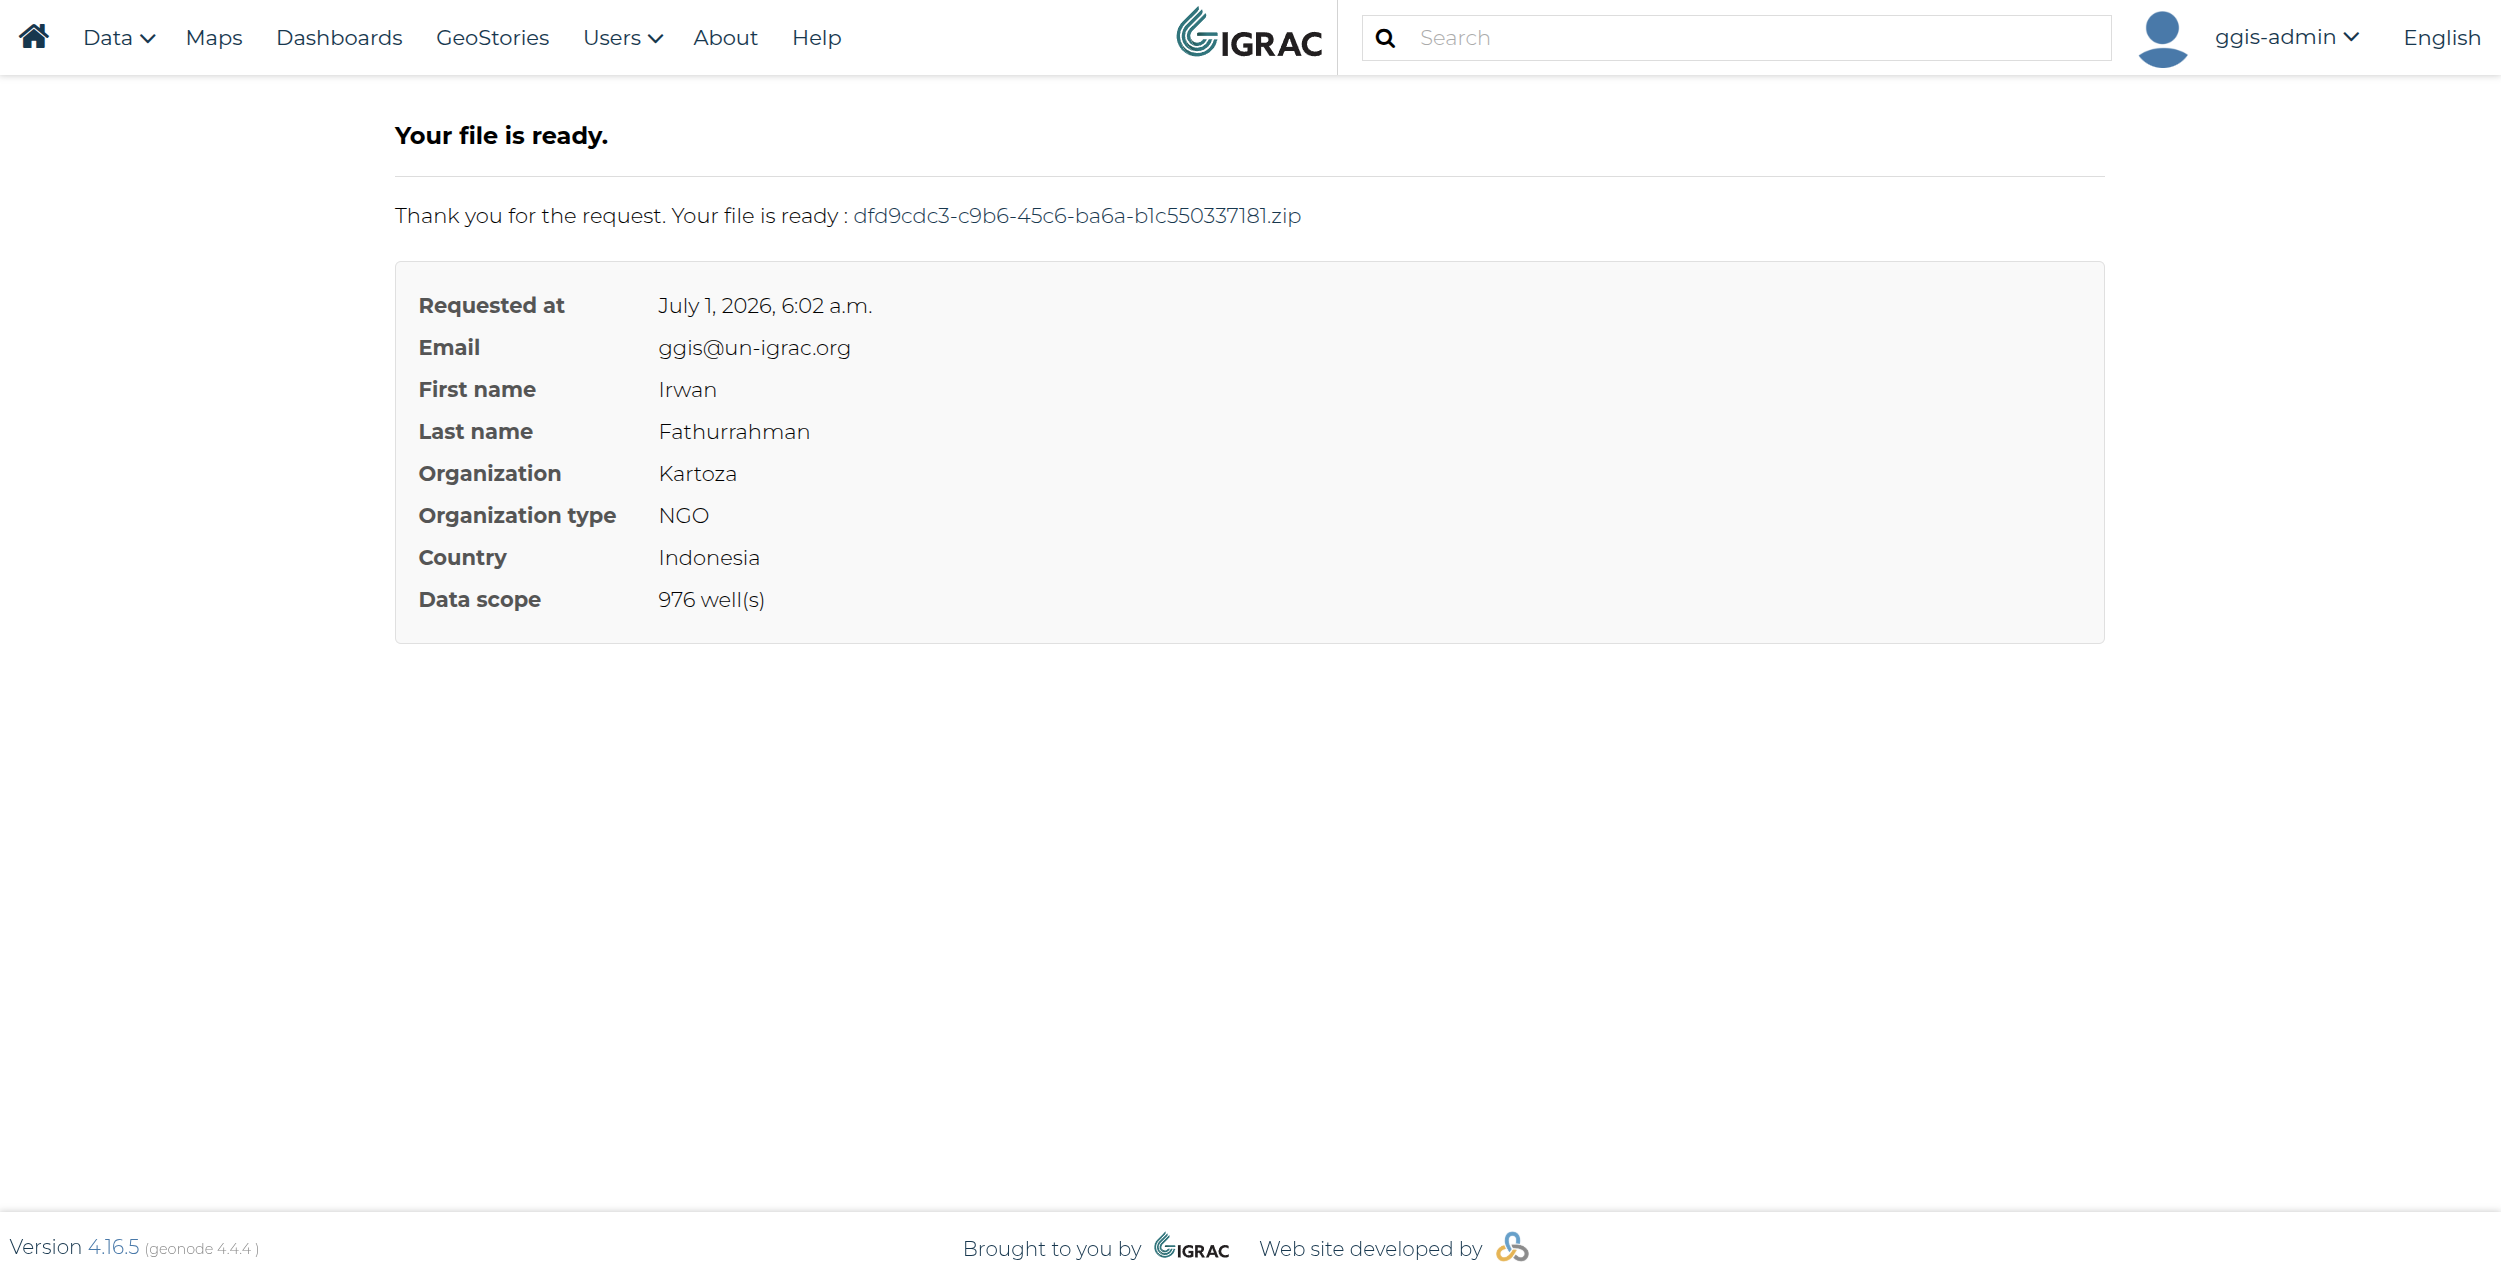Switch language via English selector
The image size is (2501, 1287).
point(2442,38)
